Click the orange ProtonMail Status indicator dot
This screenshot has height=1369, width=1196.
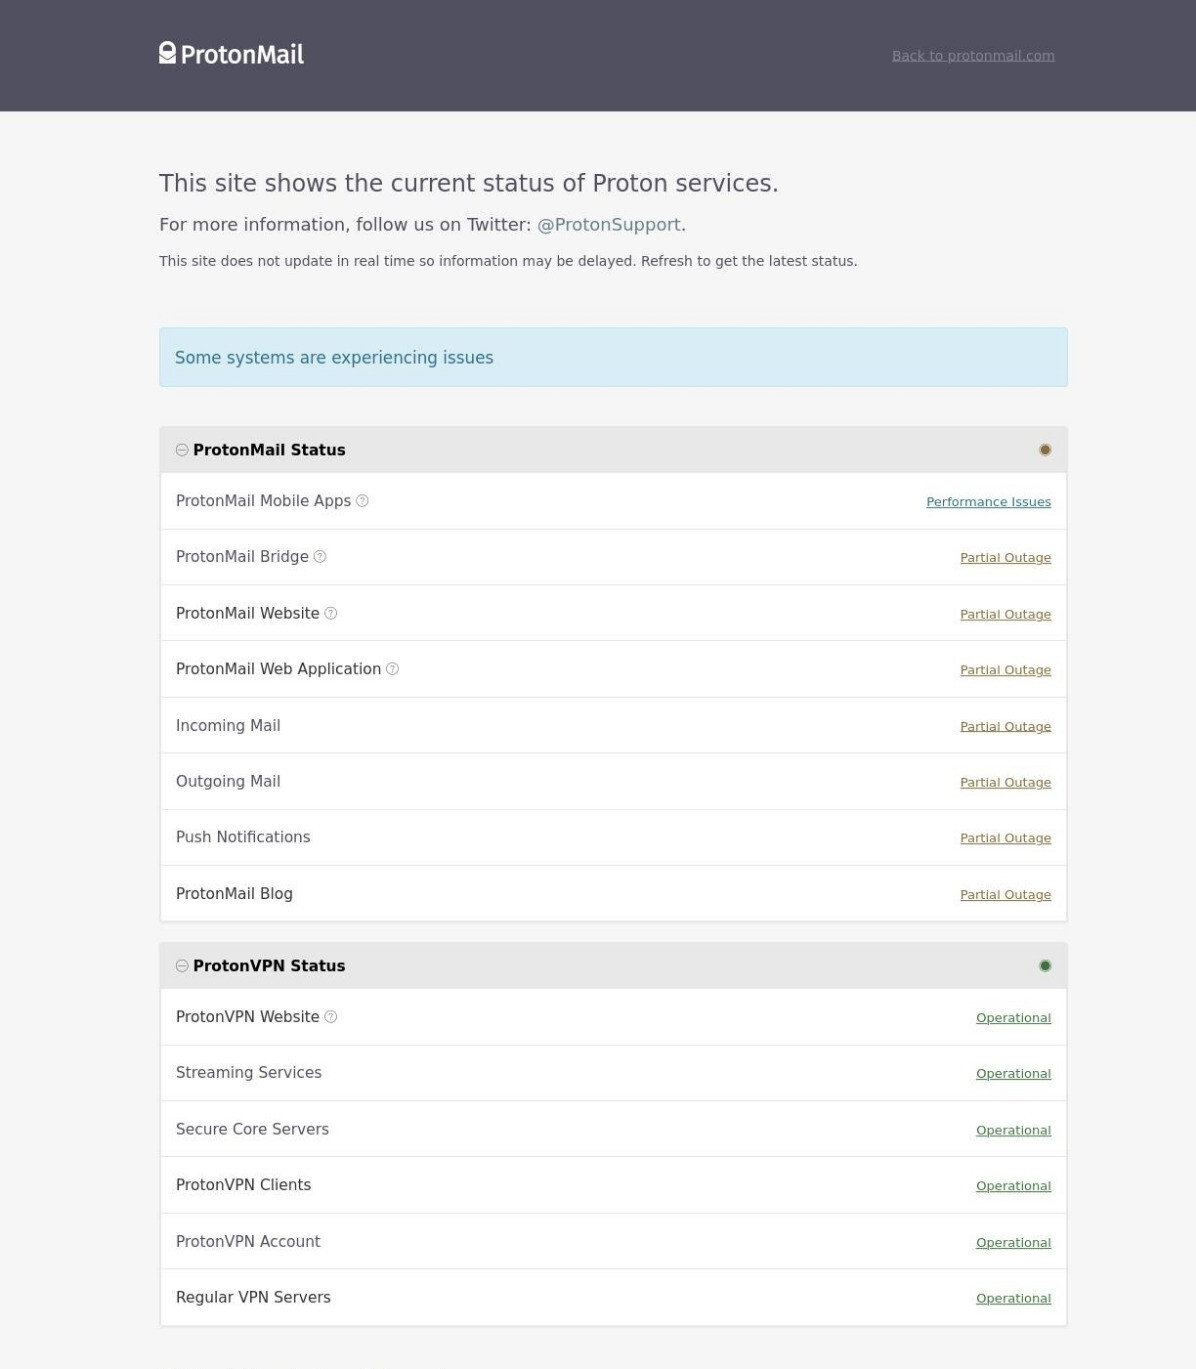click(x=1045, y=450)
